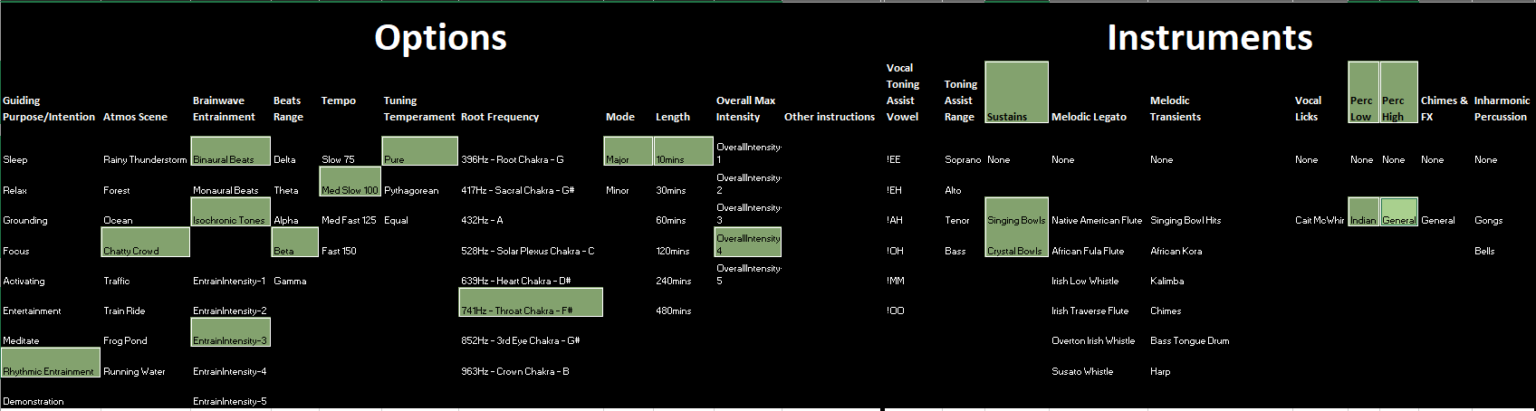The width and height of the screenshot is (1536, 411).
Task: Select the Rainy Thunderstorm atmos scene
Action: pos(145,160)
